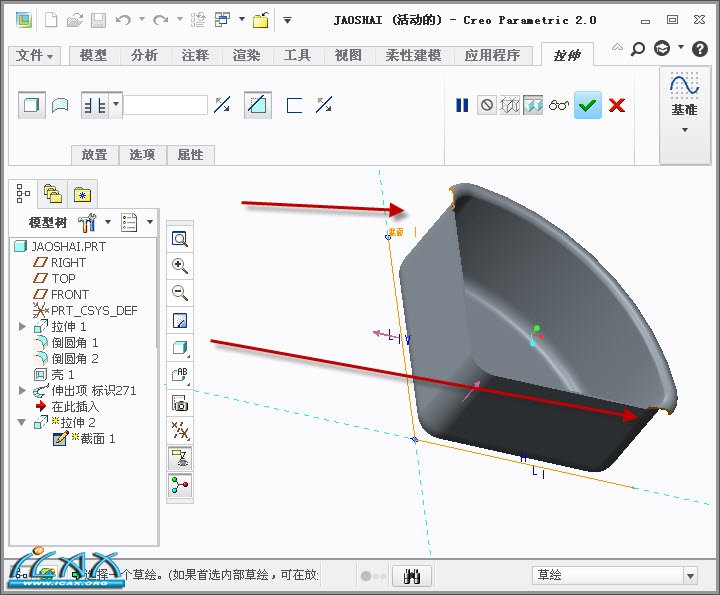Screen dimensions: 720x595
Task: Open the help question mark icon
Action: 700,49
